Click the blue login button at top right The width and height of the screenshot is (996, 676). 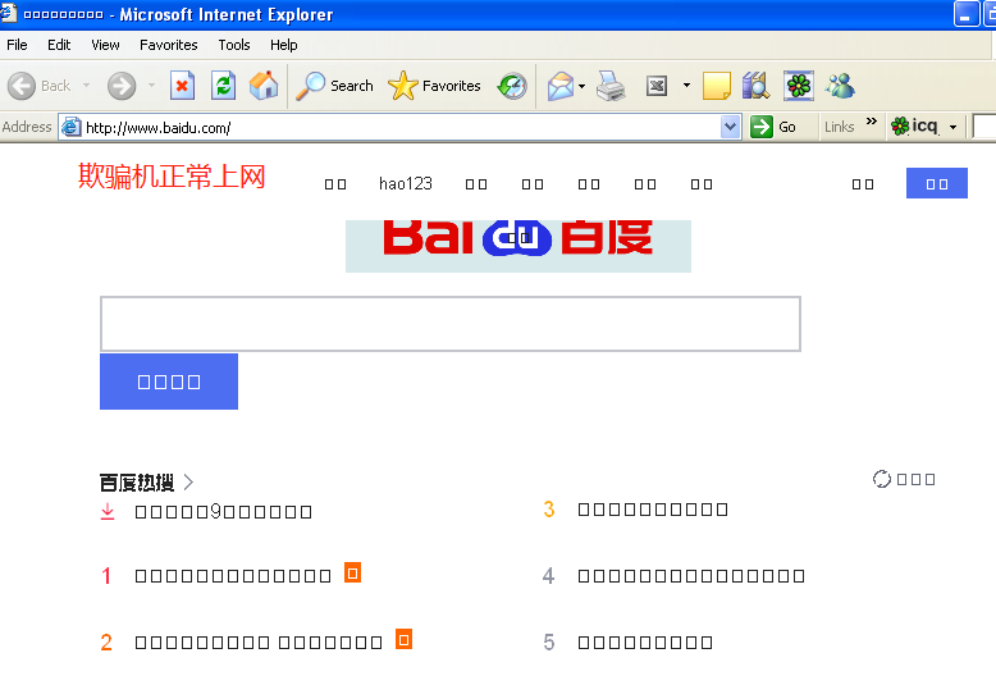tap(936, 183)
